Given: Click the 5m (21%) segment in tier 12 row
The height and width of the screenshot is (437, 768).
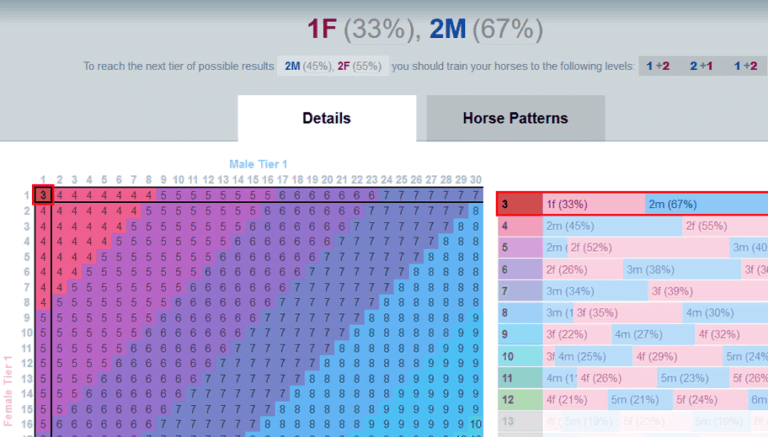Looking at the screenshot, I should (x=640, y=399).
